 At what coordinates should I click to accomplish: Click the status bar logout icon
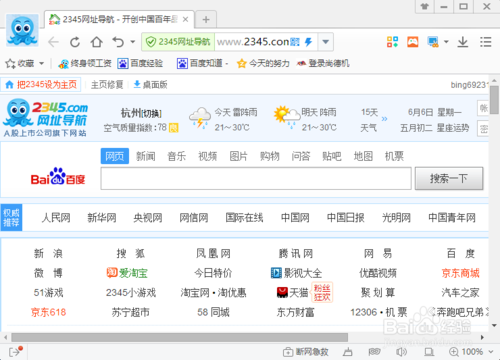pos(15,351)
